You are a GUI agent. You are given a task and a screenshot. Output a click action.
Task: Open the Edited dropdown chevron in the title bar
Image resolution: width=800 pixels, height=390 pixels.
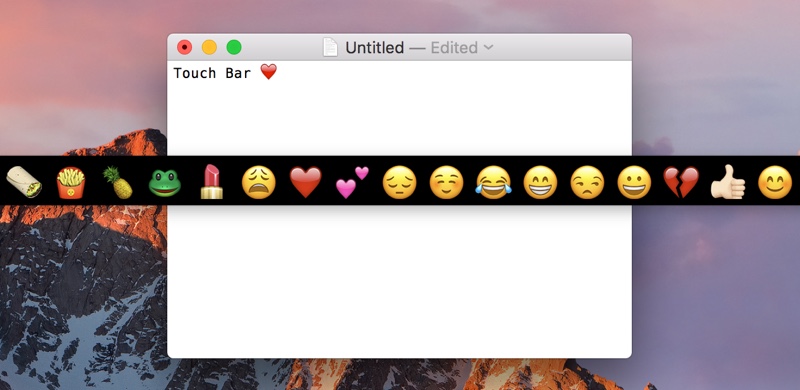click(488, 47)
